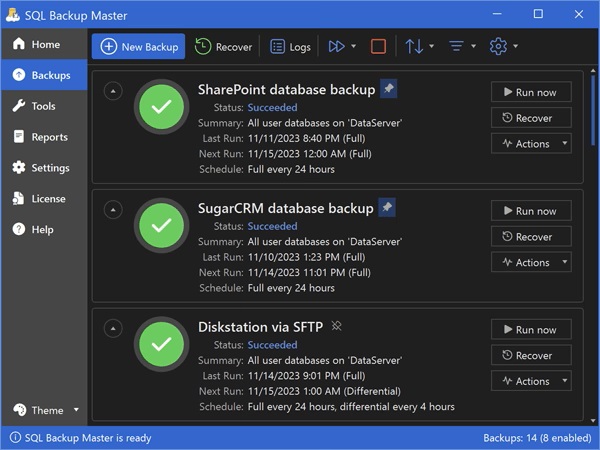This screenshot has height=450, width=600.
Task: Open the Logs viewer
Action: pos(290,47)
